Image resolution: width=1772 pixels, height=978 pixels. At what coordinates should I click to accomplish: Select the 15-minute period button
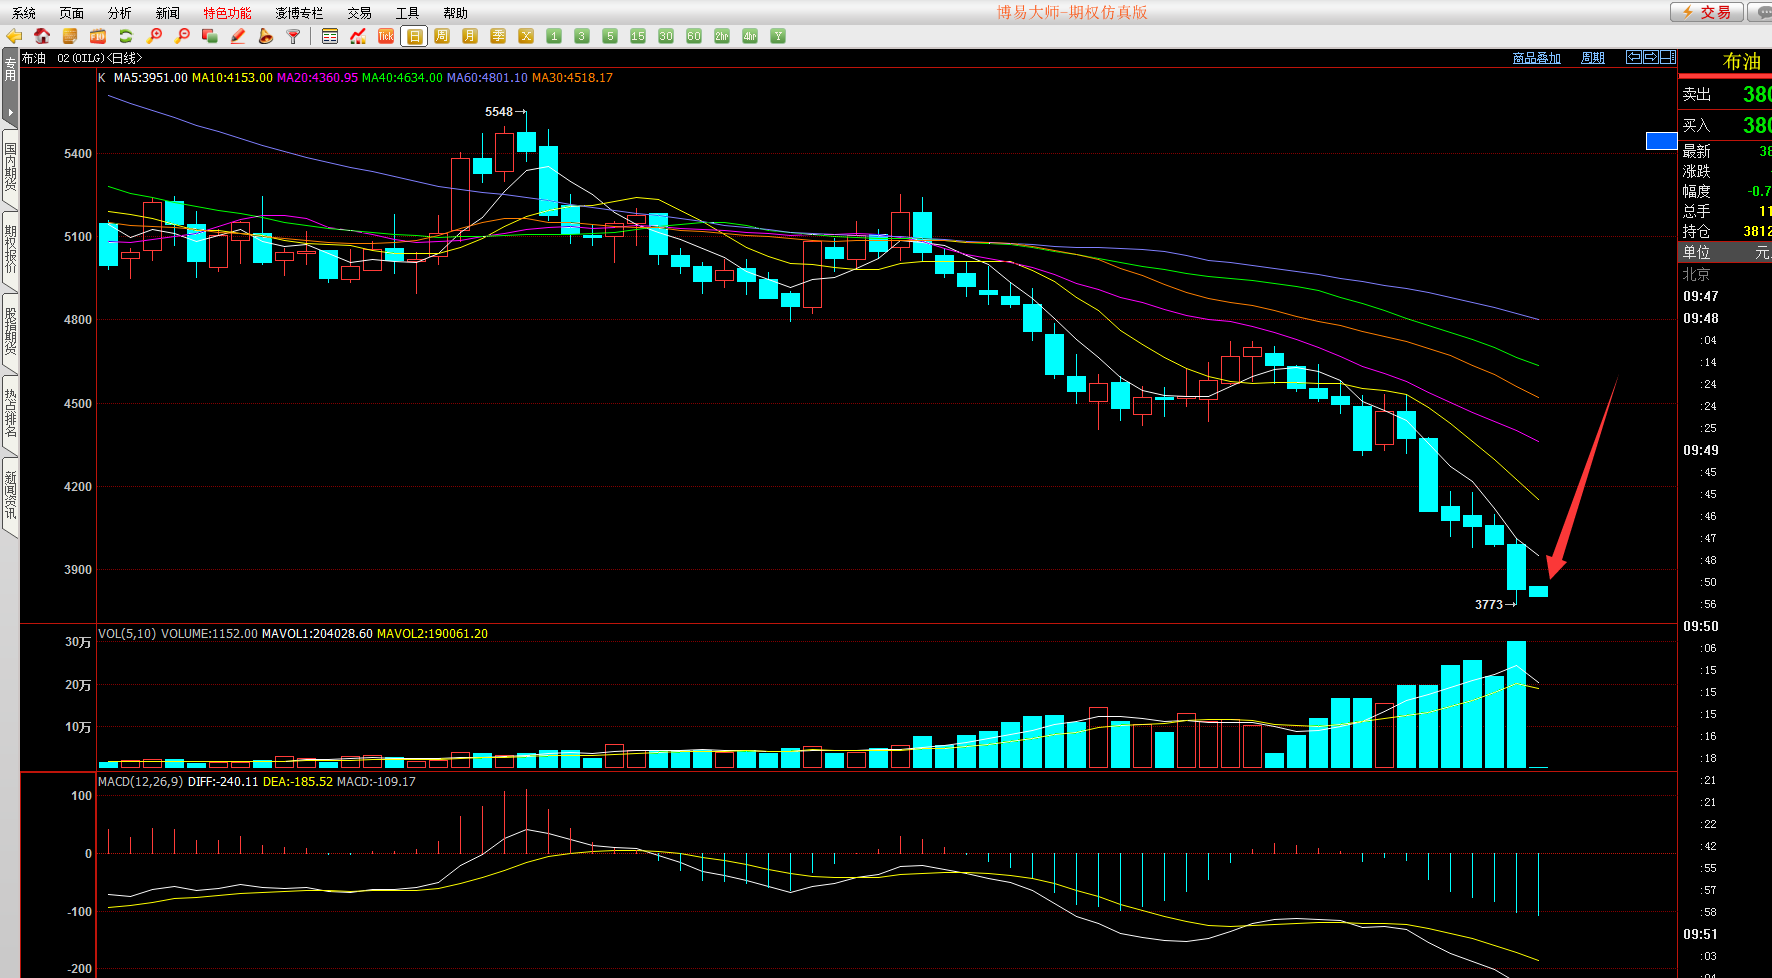(x=638, y=36)
